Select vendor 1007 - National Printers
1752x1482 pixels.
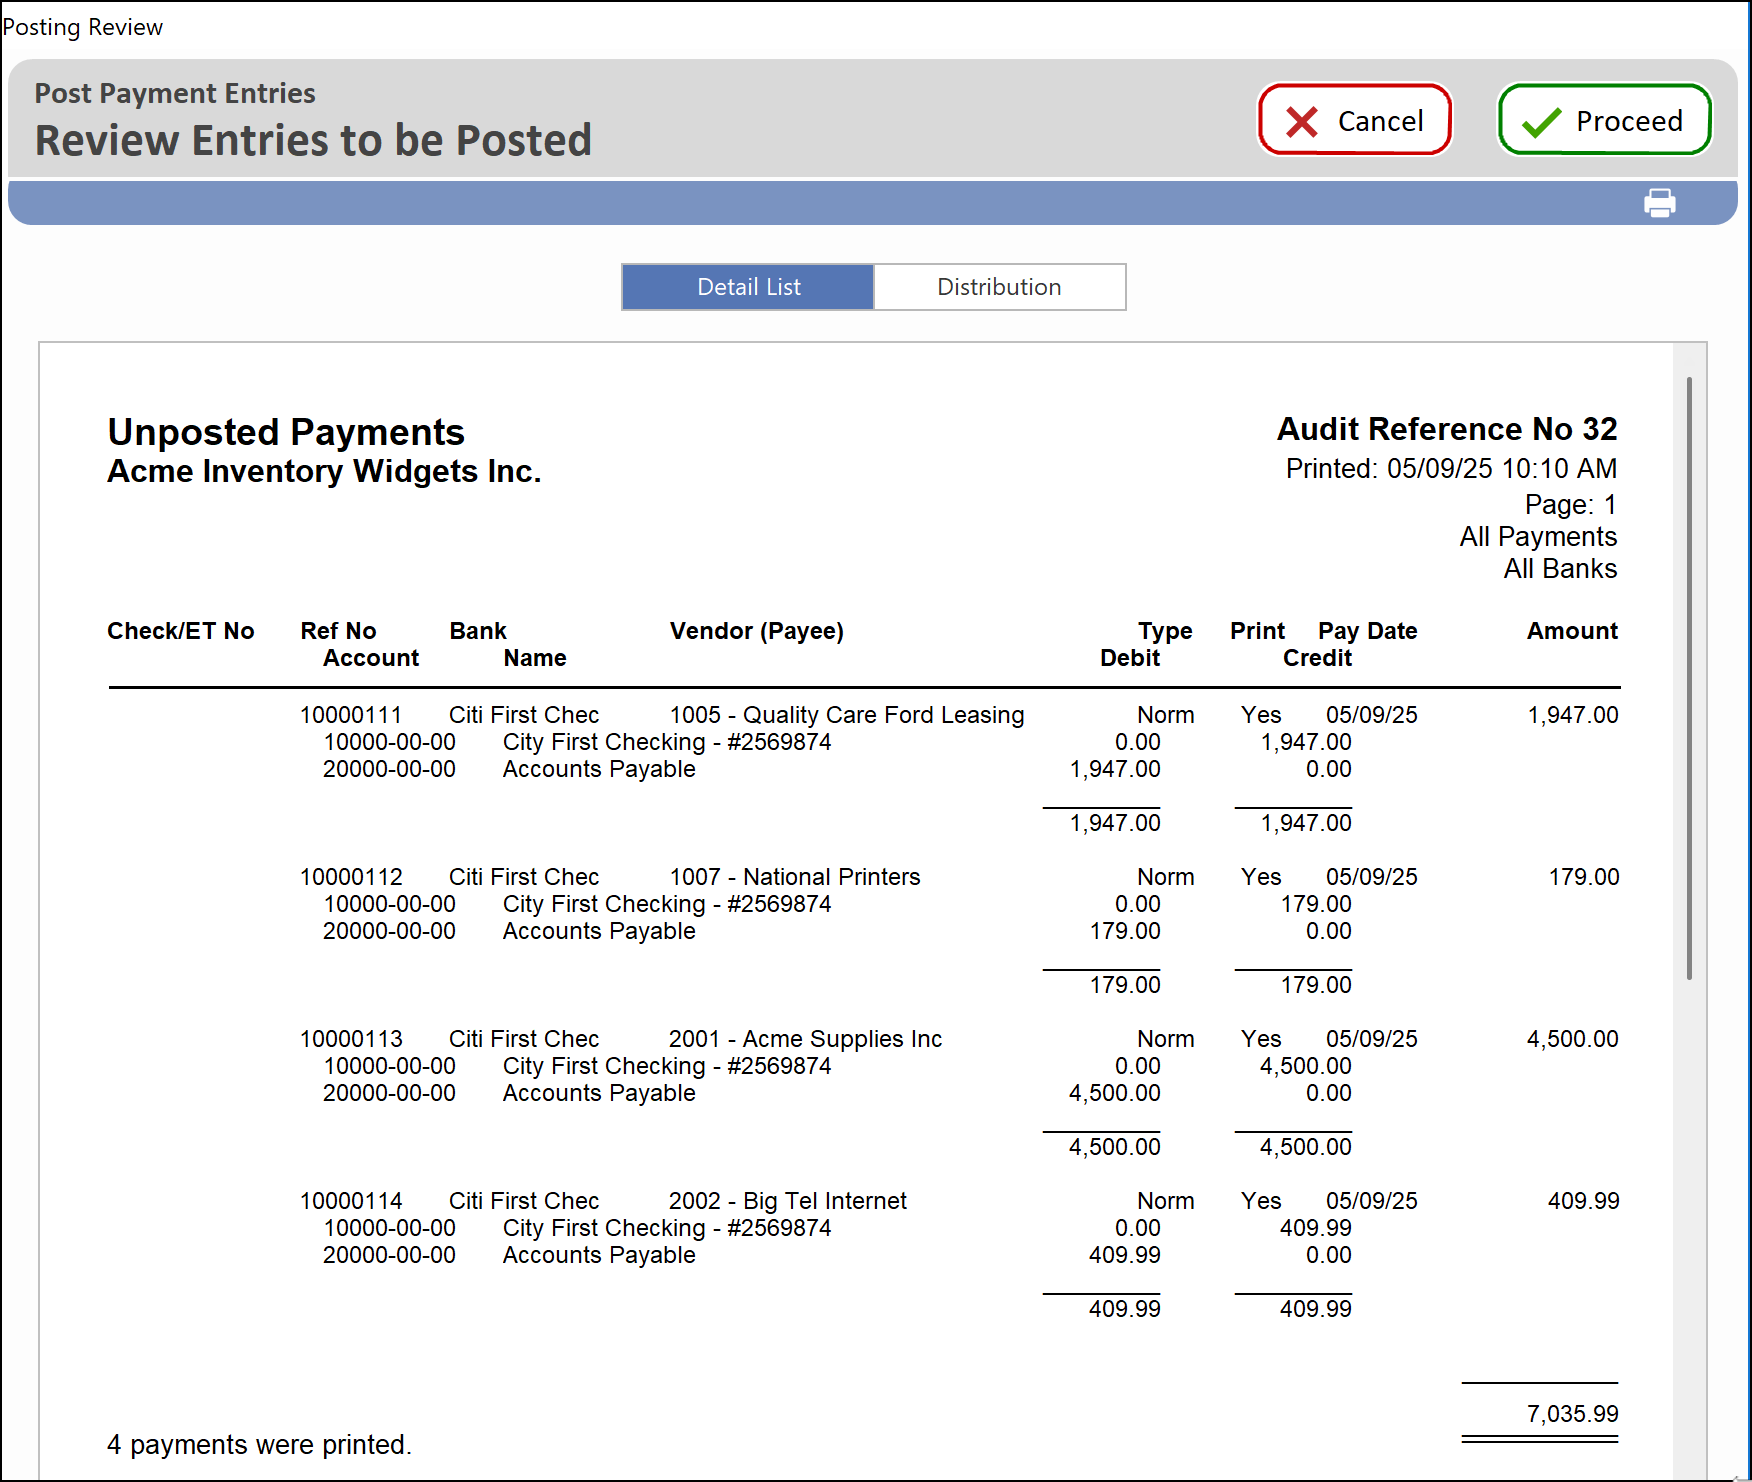[795, 877]
